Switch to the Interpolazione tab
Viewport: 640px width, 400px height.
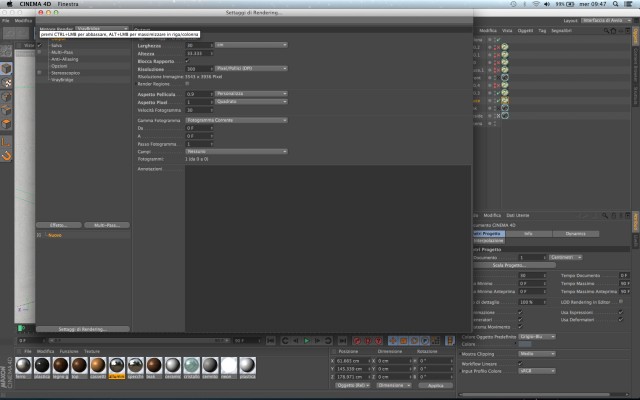[x=489, y=241]
